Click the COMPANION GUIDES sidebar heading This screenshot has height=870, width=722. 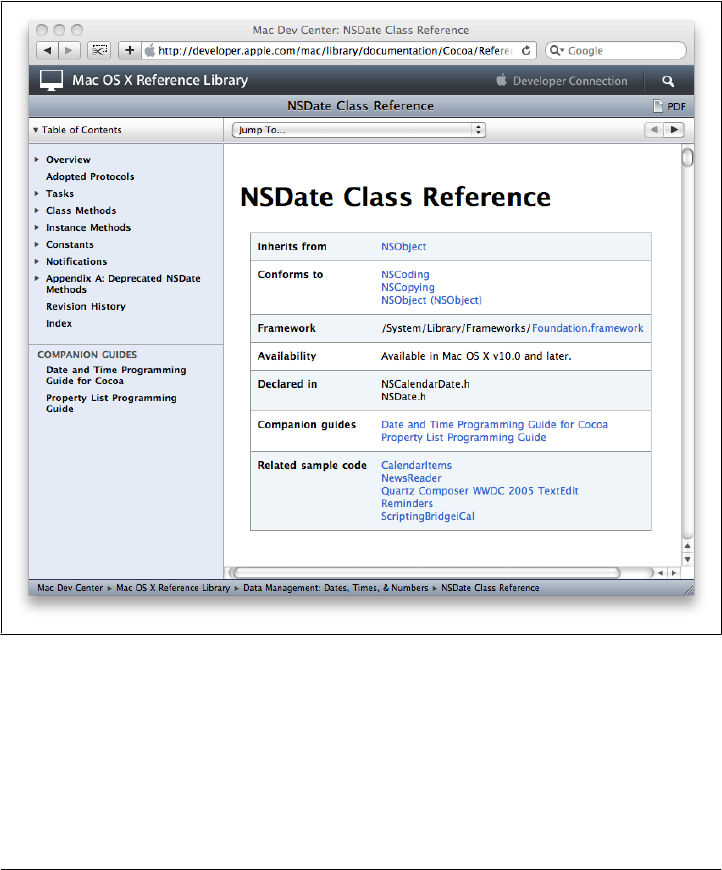(x=87, y=354)
